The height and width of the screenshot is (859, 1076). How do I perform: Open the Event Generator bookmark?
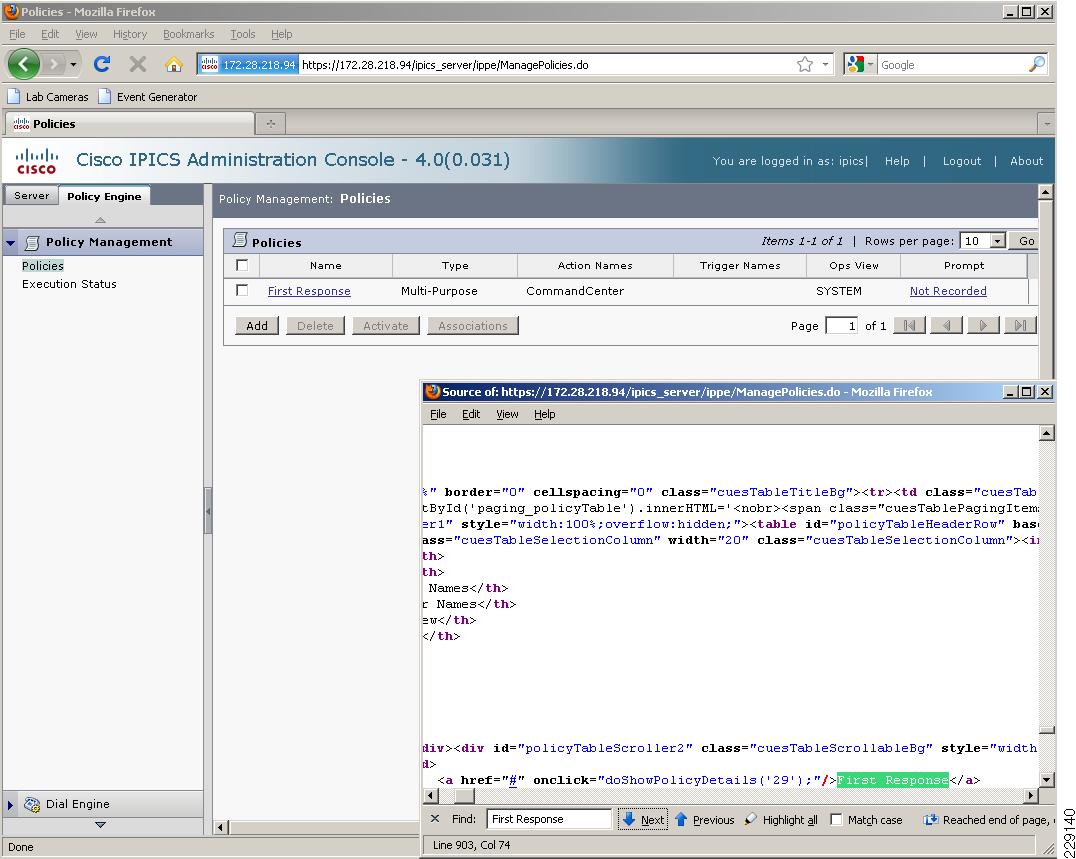(148, 97)
